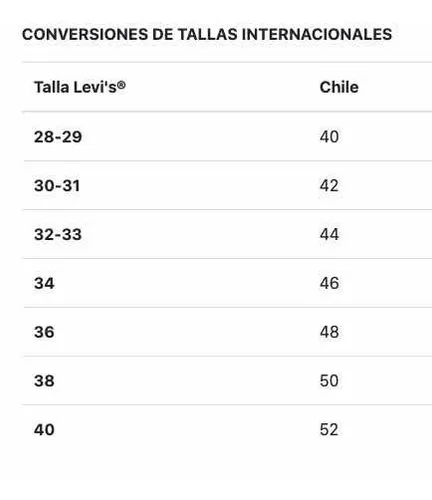432x500 pixels.
Task: Select the Chile column header
Action: (x=339, y=87)
